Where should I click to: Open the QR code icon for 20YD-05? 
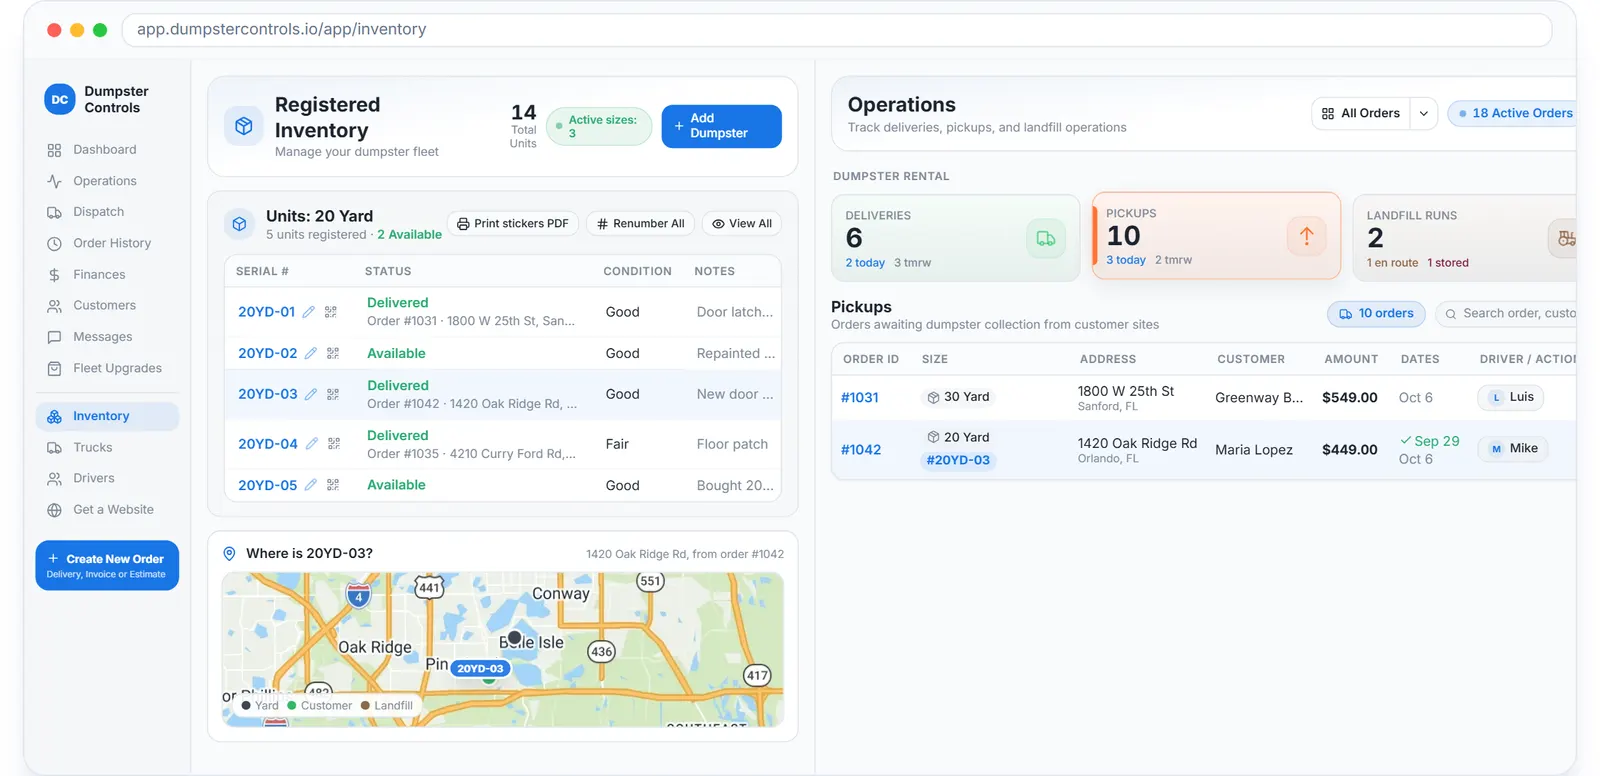pos(333,485)
